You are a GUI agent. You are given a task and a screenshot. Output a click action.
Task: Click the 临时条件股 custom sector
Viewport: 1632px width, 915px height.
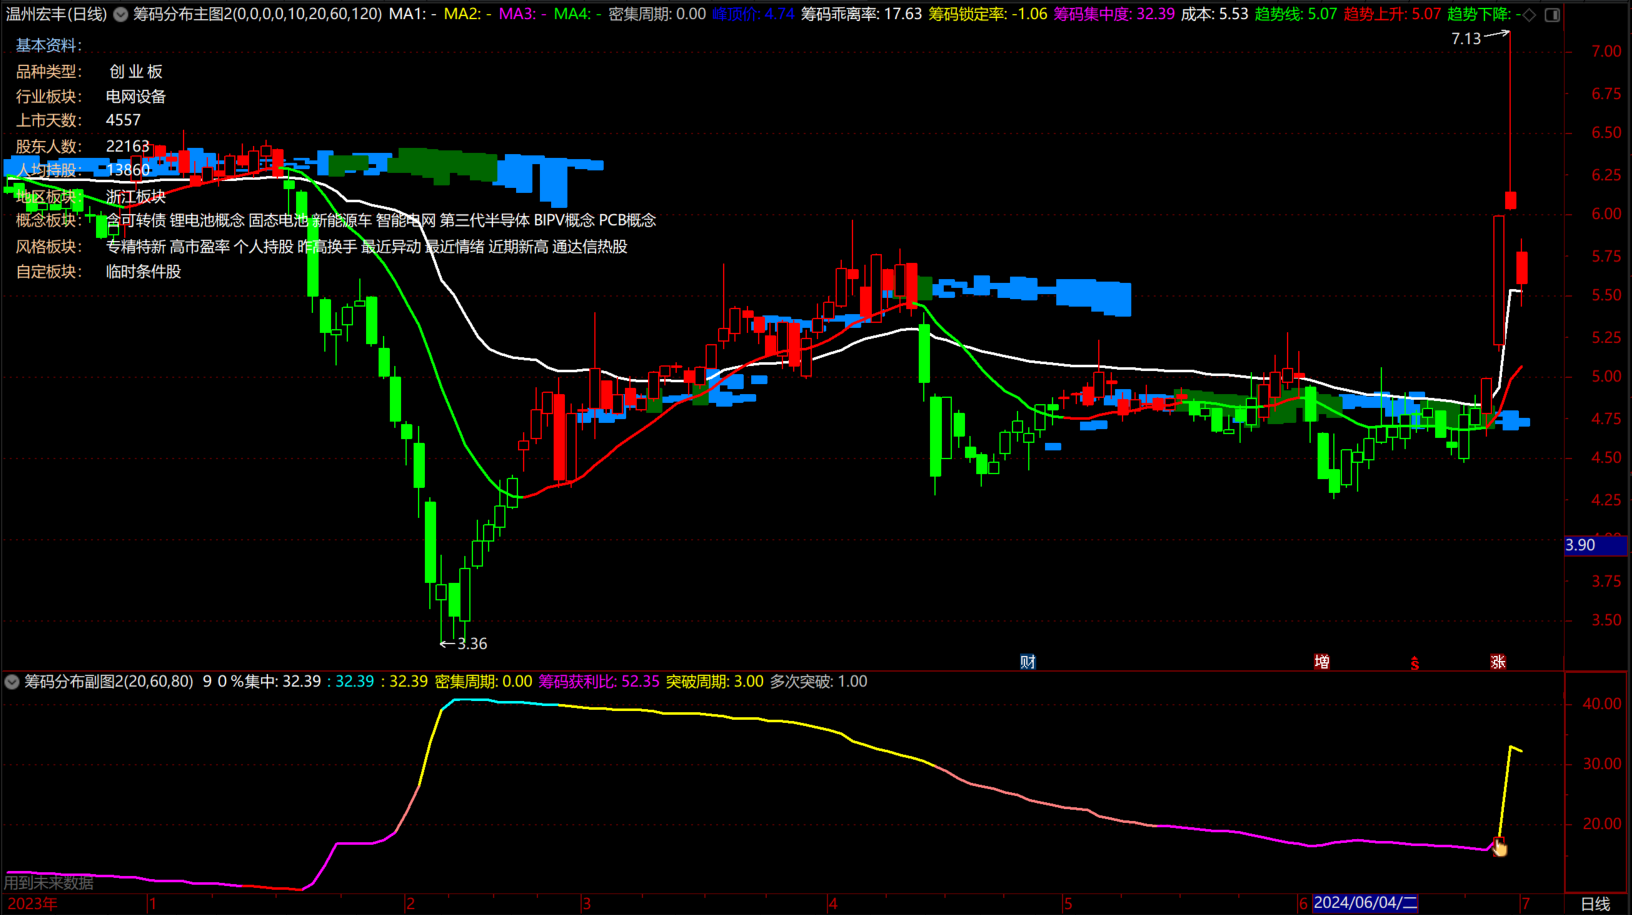pos(144,271)
